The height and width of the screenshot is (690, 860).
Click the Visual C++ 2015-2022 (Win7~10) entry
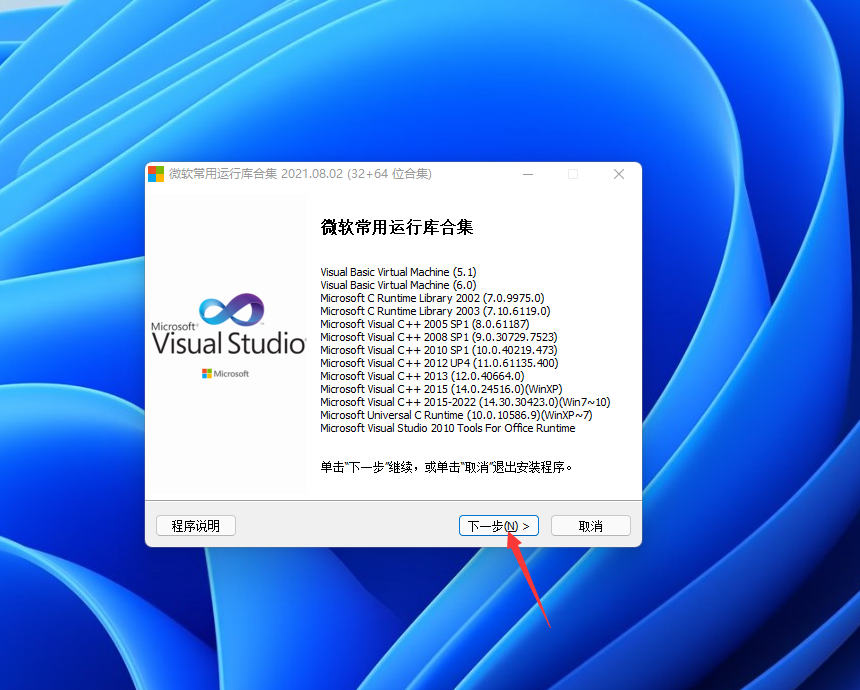(465, 402)
